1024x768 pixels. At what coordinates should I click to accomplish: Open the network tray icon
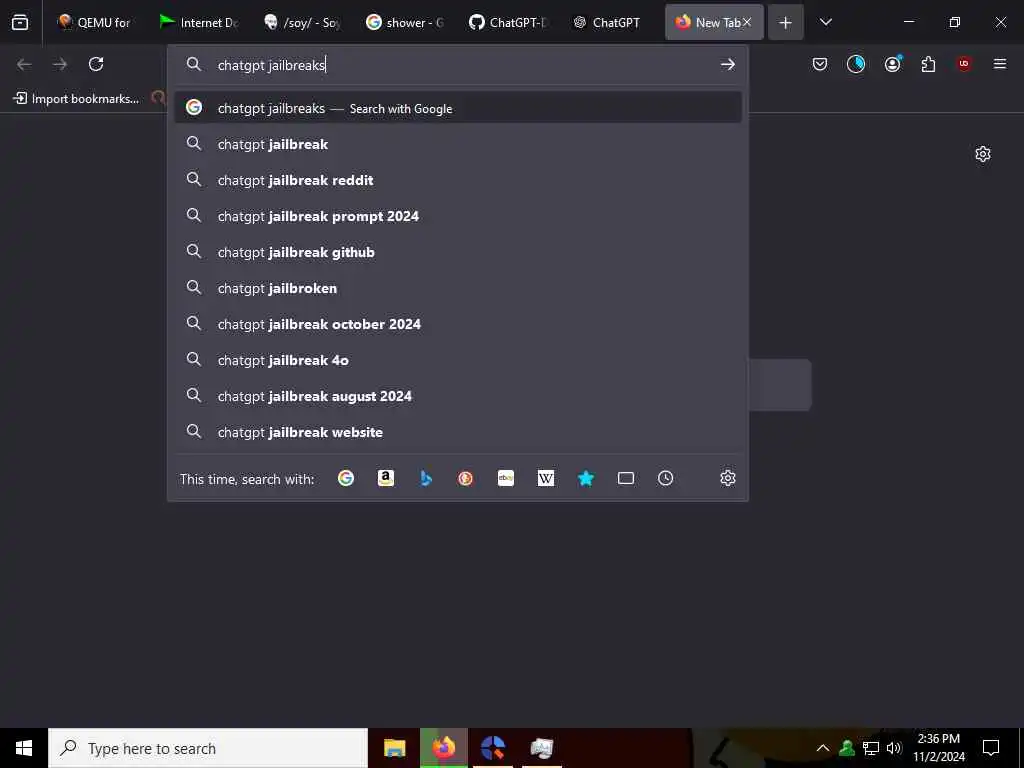871,748
